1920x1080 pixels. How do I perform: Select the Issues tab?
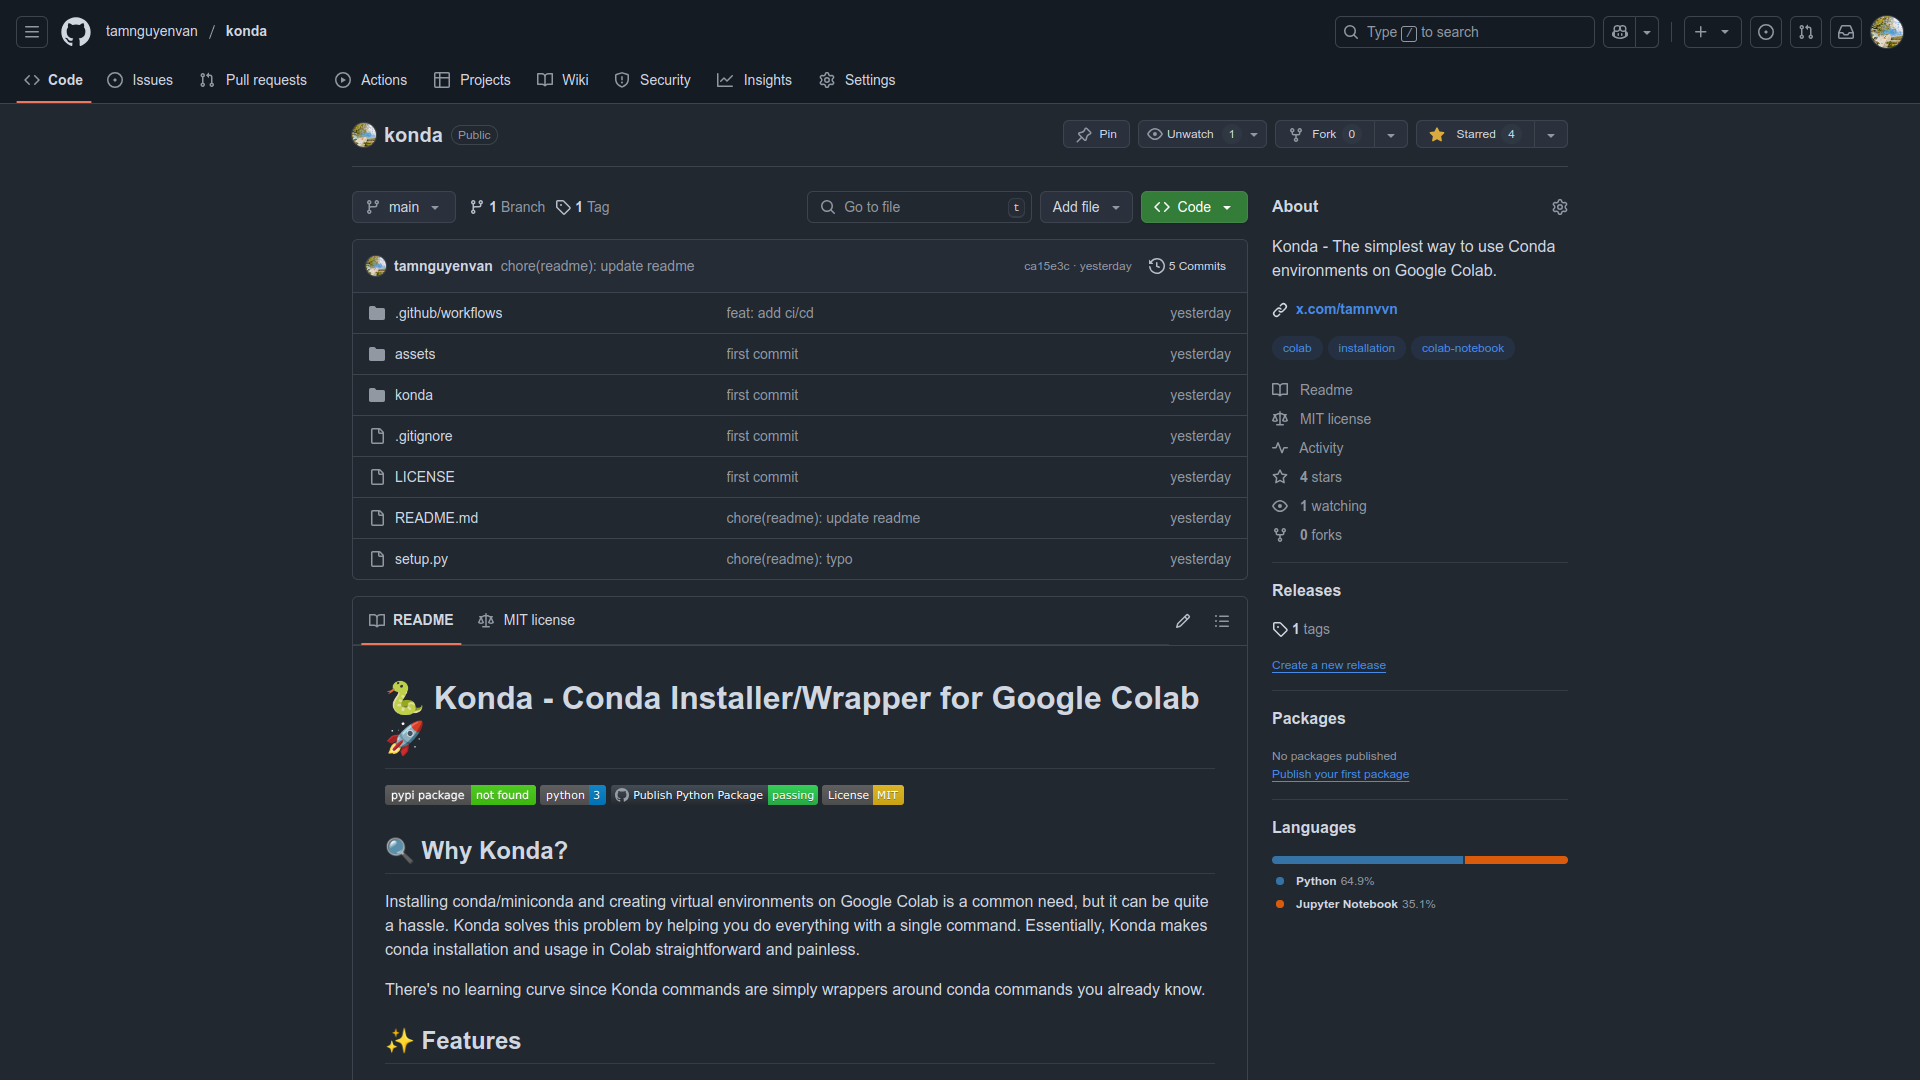click(140, 80)
